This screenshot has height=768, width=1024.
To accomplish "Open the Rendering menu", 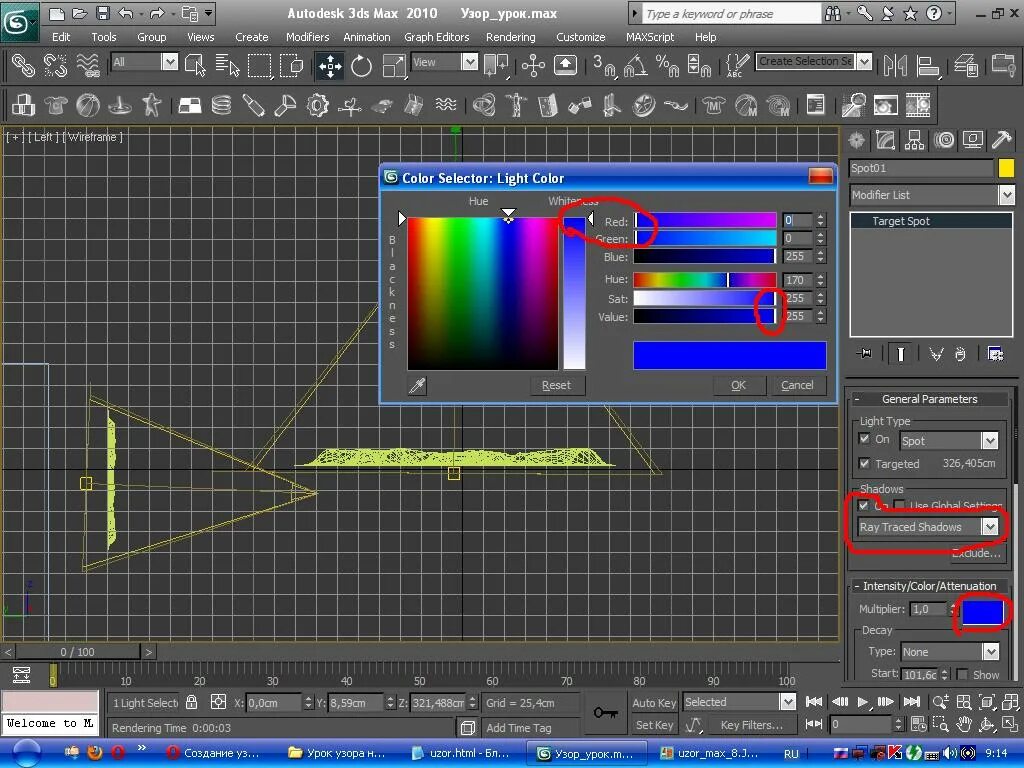I will 510,37.
